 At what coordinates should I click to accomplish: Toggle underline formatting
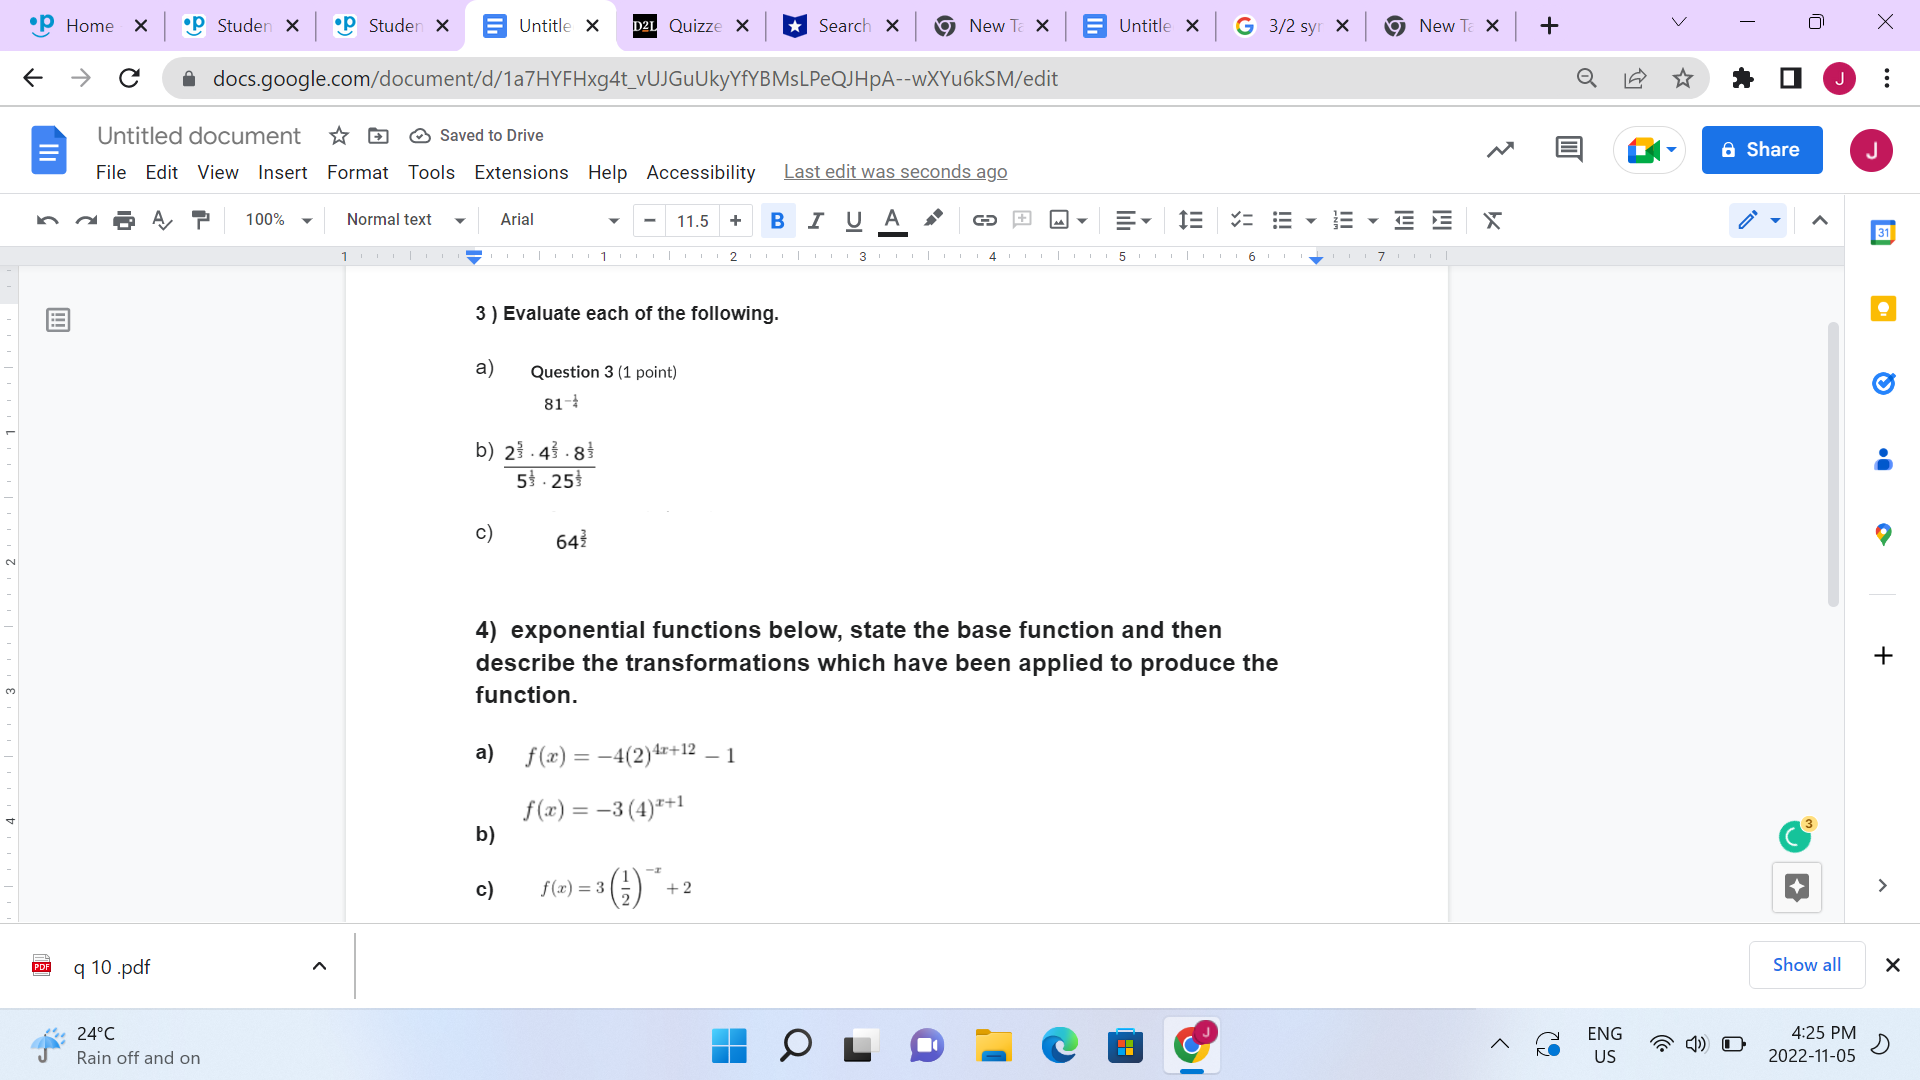point(853,220)
